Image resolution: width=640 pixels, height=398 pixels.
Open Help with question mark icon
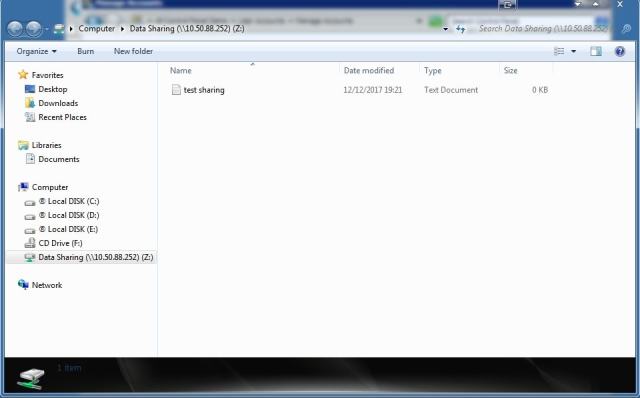click(620, 51)
